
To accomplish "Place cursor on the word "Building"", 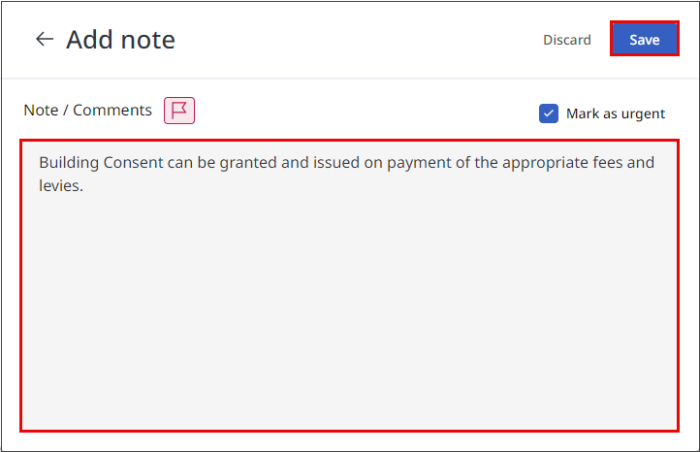I will tap(69, 162).
